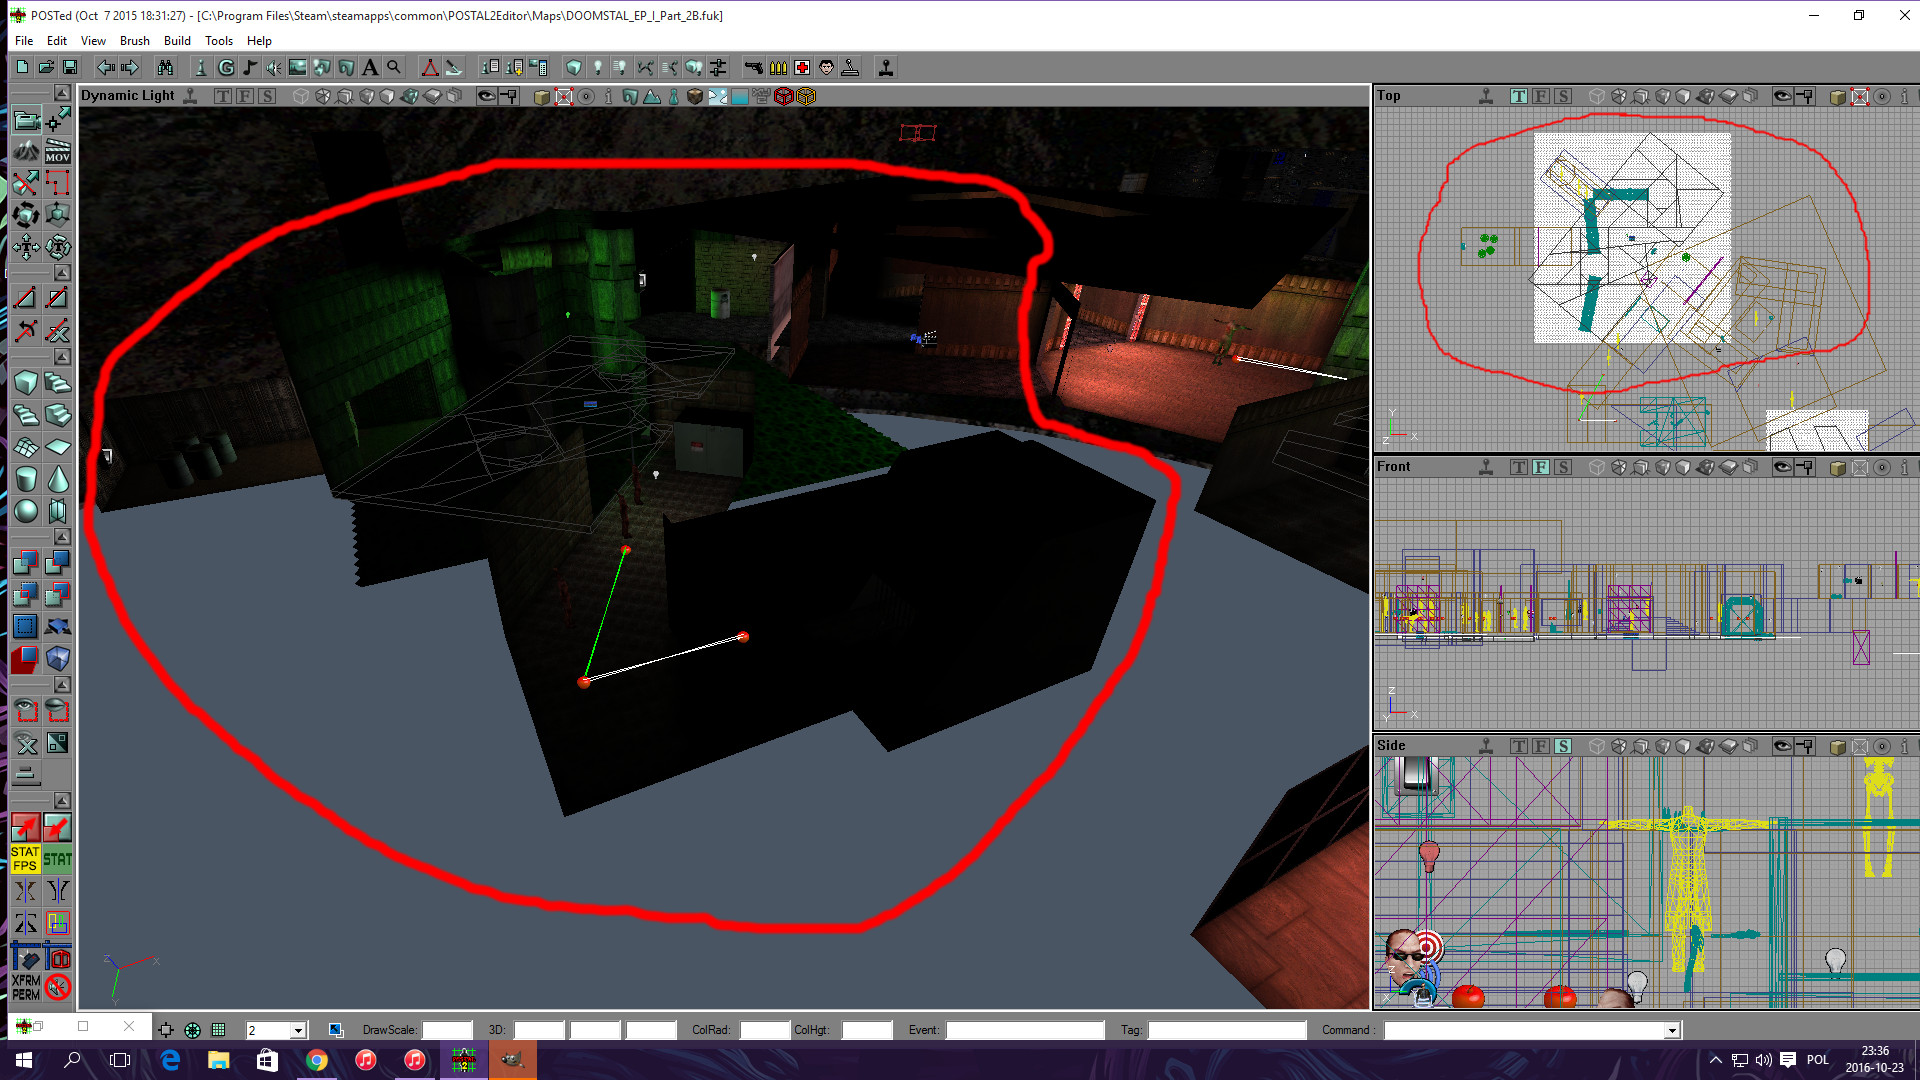
Task: Toggle XFRM PERM option
Action: 26,987
